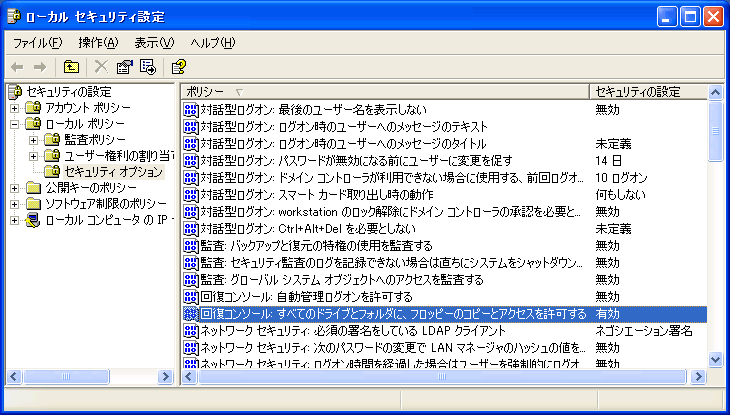
Task: Open the 表示(V) menu
Action: [x=154, y=43]
